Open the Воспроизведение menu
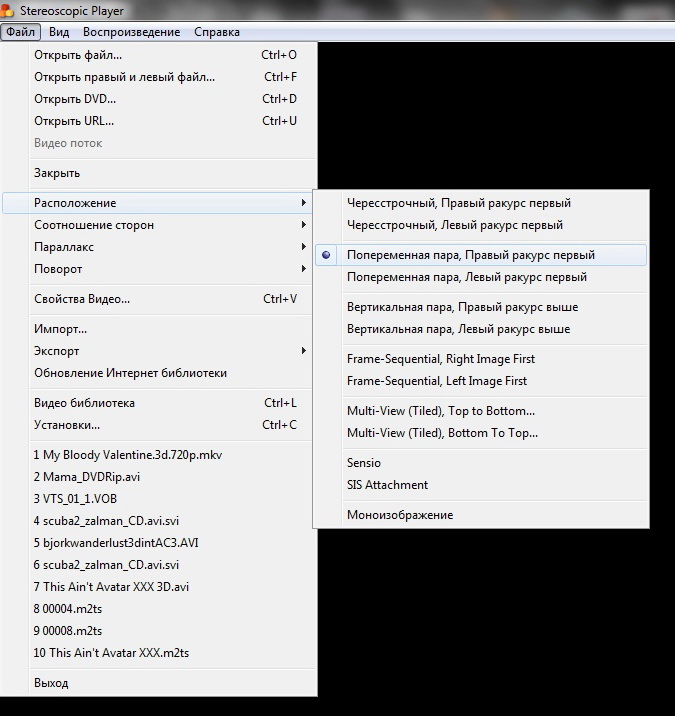The height and width of the screenshot is (716, 675). [x=132, y=32]
